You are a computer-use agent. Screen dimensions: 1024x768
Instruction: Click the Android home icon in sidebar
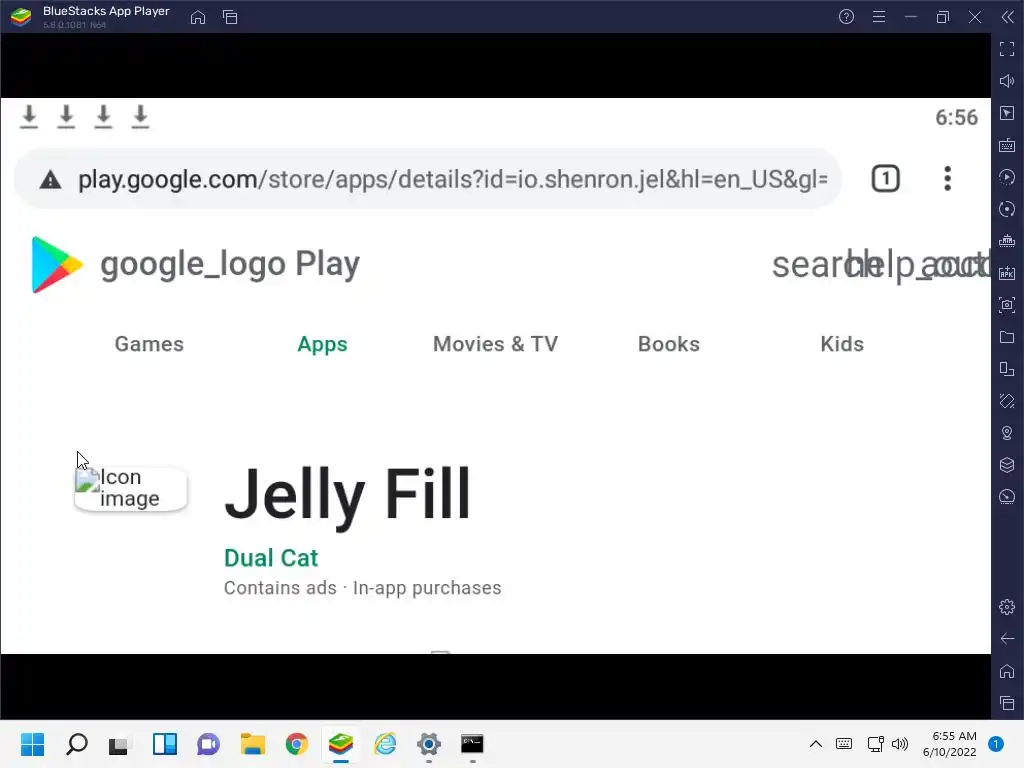(x=1007, y=671)
